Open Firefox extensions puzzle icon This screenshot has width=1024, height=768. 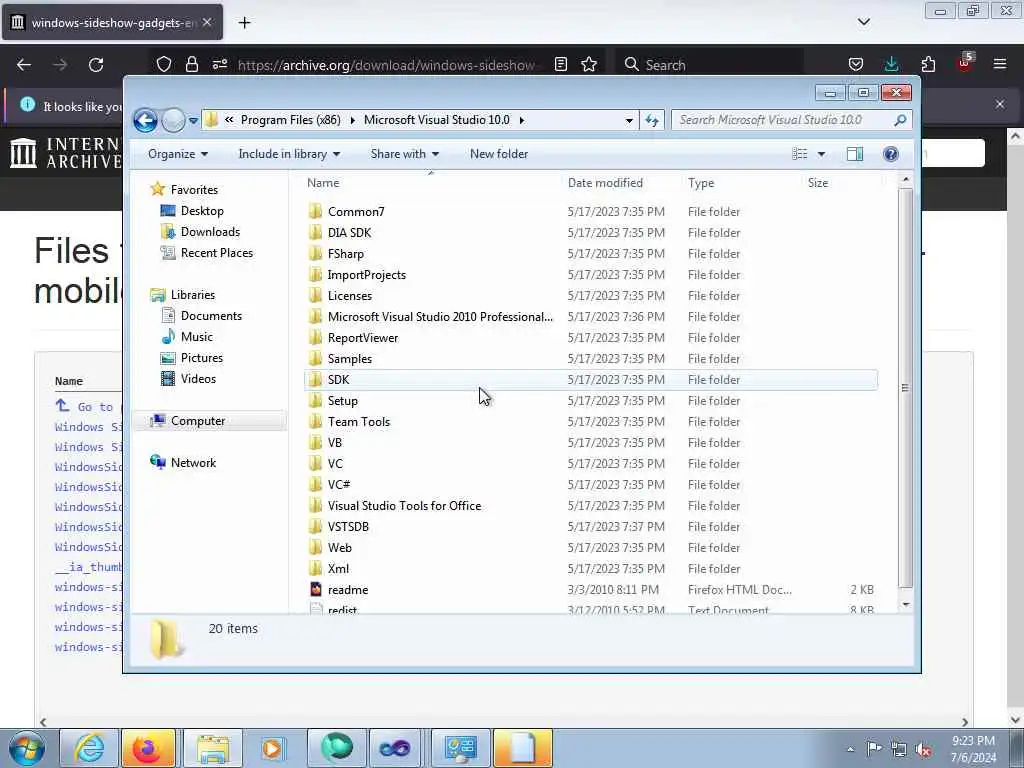pyautogui.click(x=928, y=65)
